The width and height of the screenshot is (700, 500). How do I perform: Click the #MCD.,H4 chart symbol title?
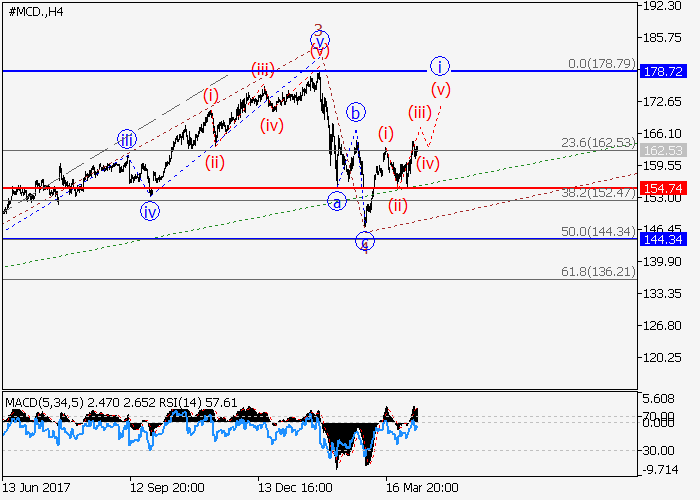[36, 12]
